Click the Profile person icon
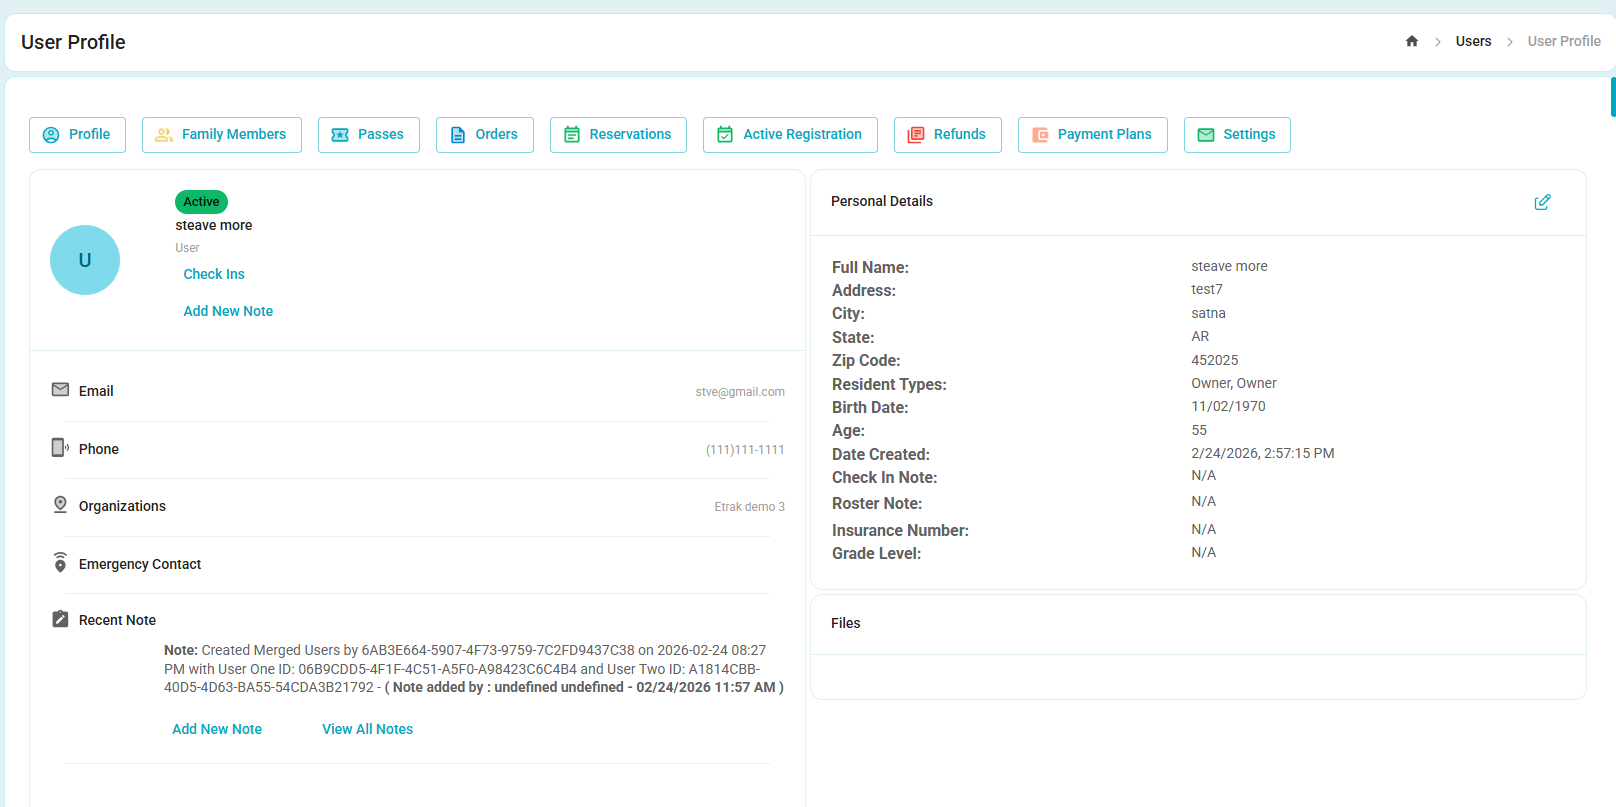Screen dimensions: 1616x807 (51, 135)
